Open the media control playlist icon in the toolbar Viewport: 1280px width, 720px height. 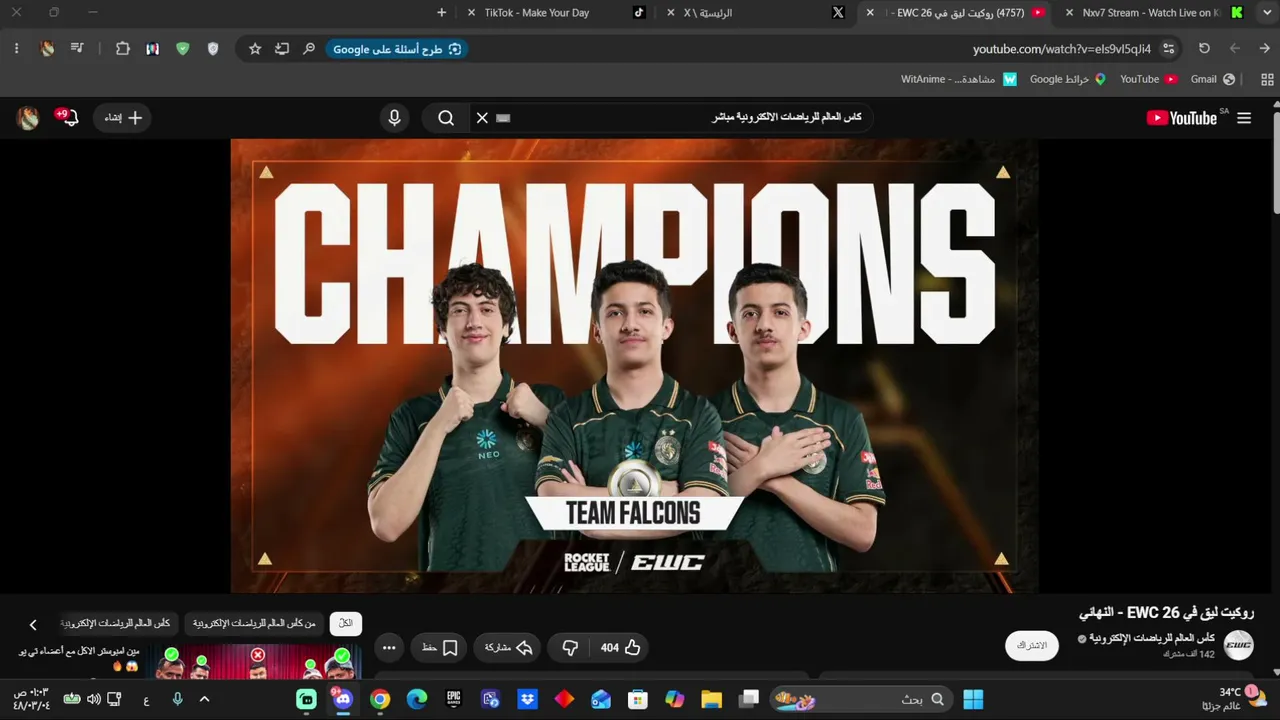coord(77,49)
